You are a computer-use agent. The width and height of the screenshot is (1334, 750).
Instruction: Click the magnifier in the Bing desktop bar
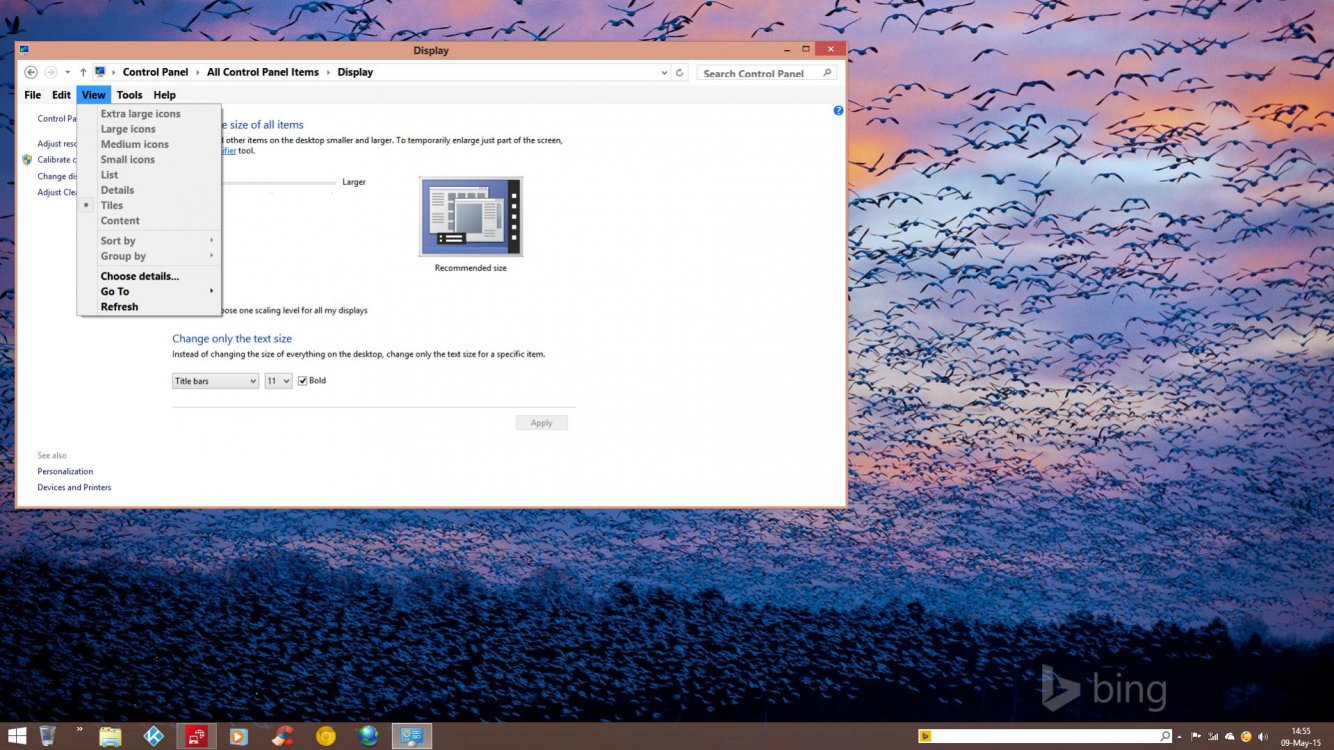[x=1164, y=736]
